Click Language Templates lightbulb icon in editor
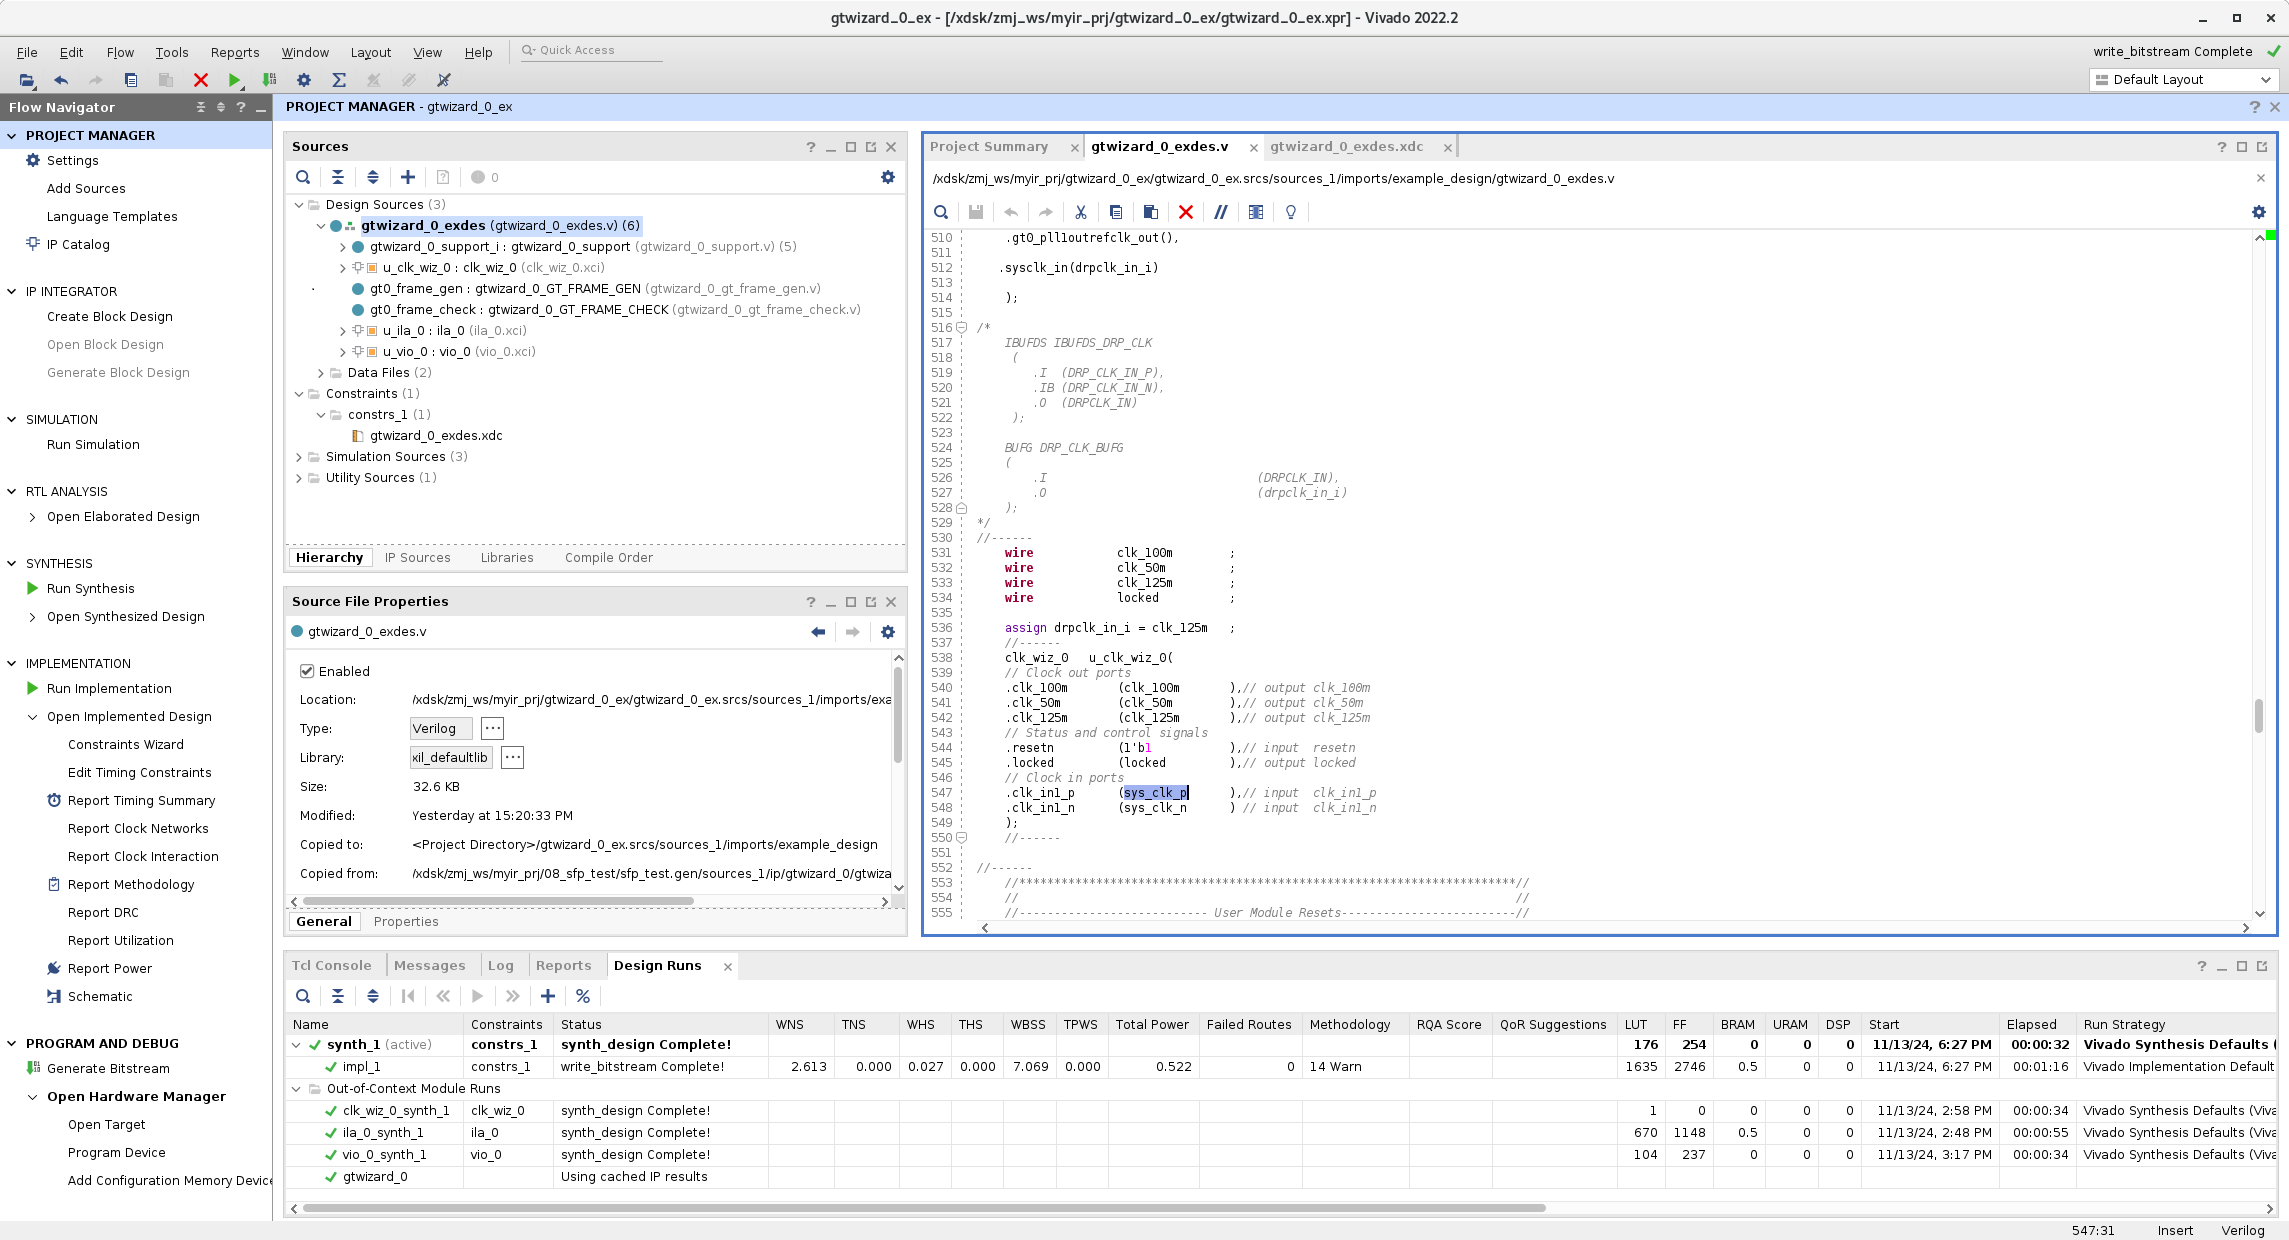The image size is (2289, 1240). [x=1291, y=212]
